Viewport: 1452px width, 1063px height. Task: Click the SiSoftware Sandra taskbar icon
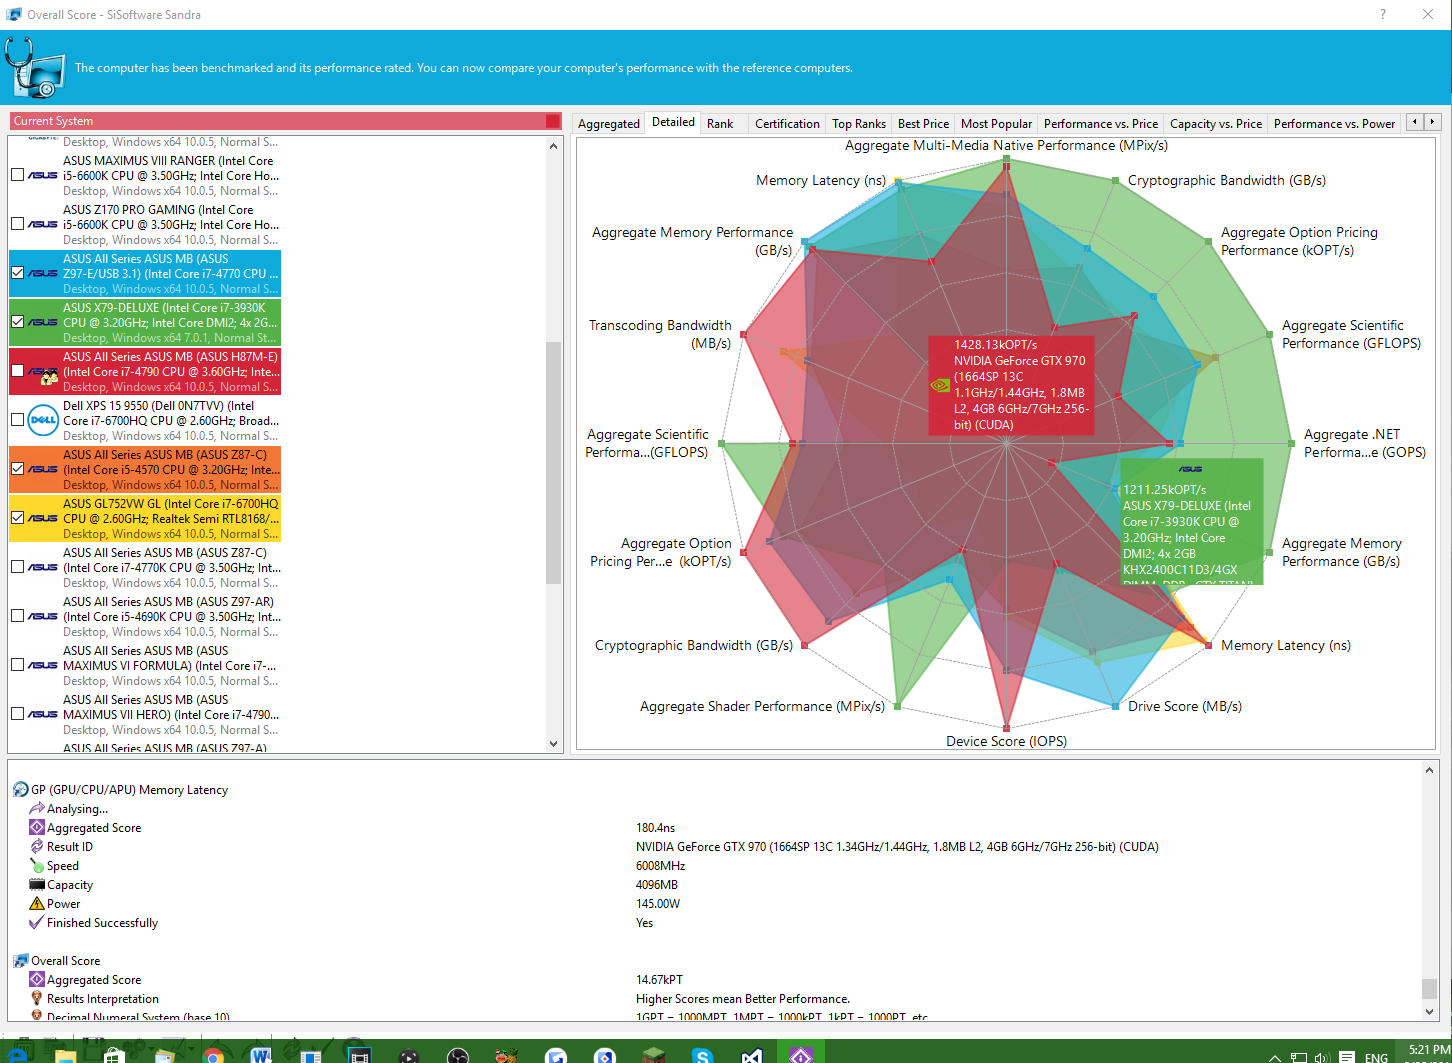click(801, 1053)
